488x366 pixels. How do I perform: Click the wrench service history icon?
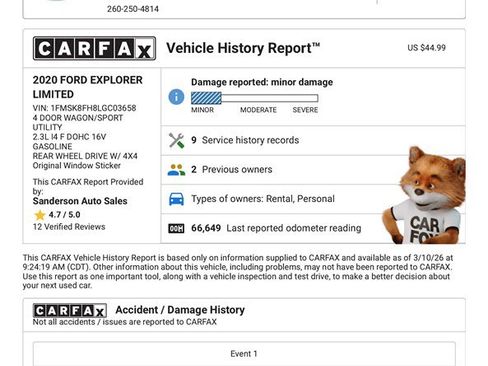(x=176, y=140)
